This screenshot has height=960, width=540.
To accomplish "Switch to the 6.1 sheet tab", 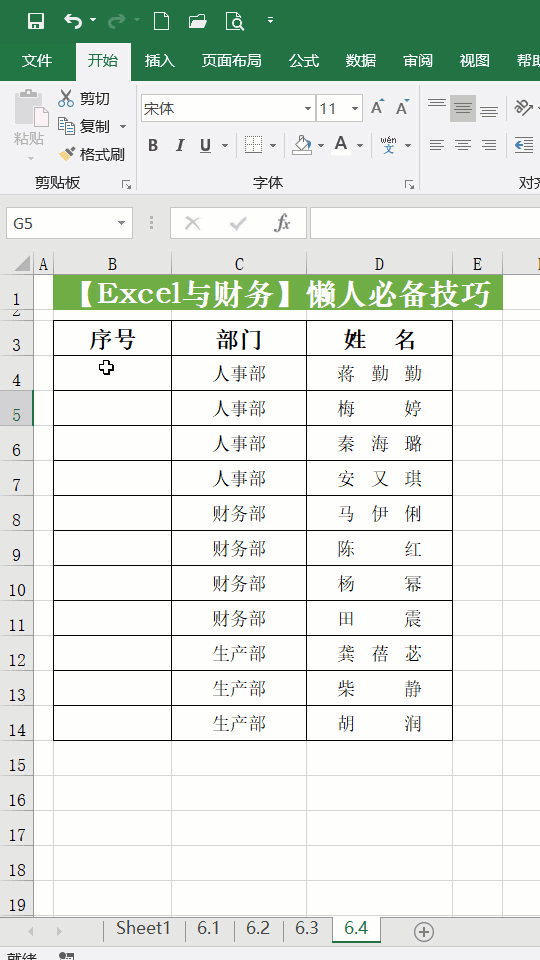I will [208, 928].
